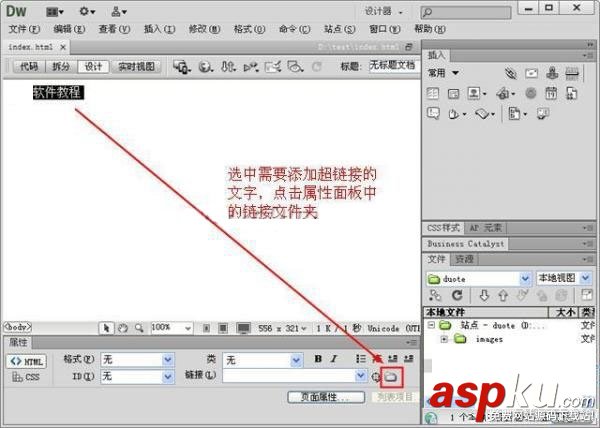Click the Server-Side Include icon

pos(571,93)
